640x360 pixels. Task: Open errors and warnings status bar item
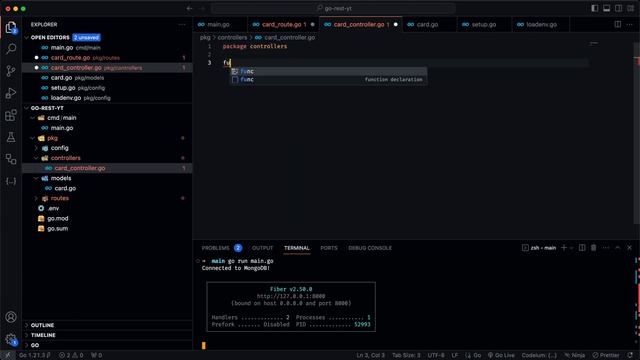click(x=71, y=355)
